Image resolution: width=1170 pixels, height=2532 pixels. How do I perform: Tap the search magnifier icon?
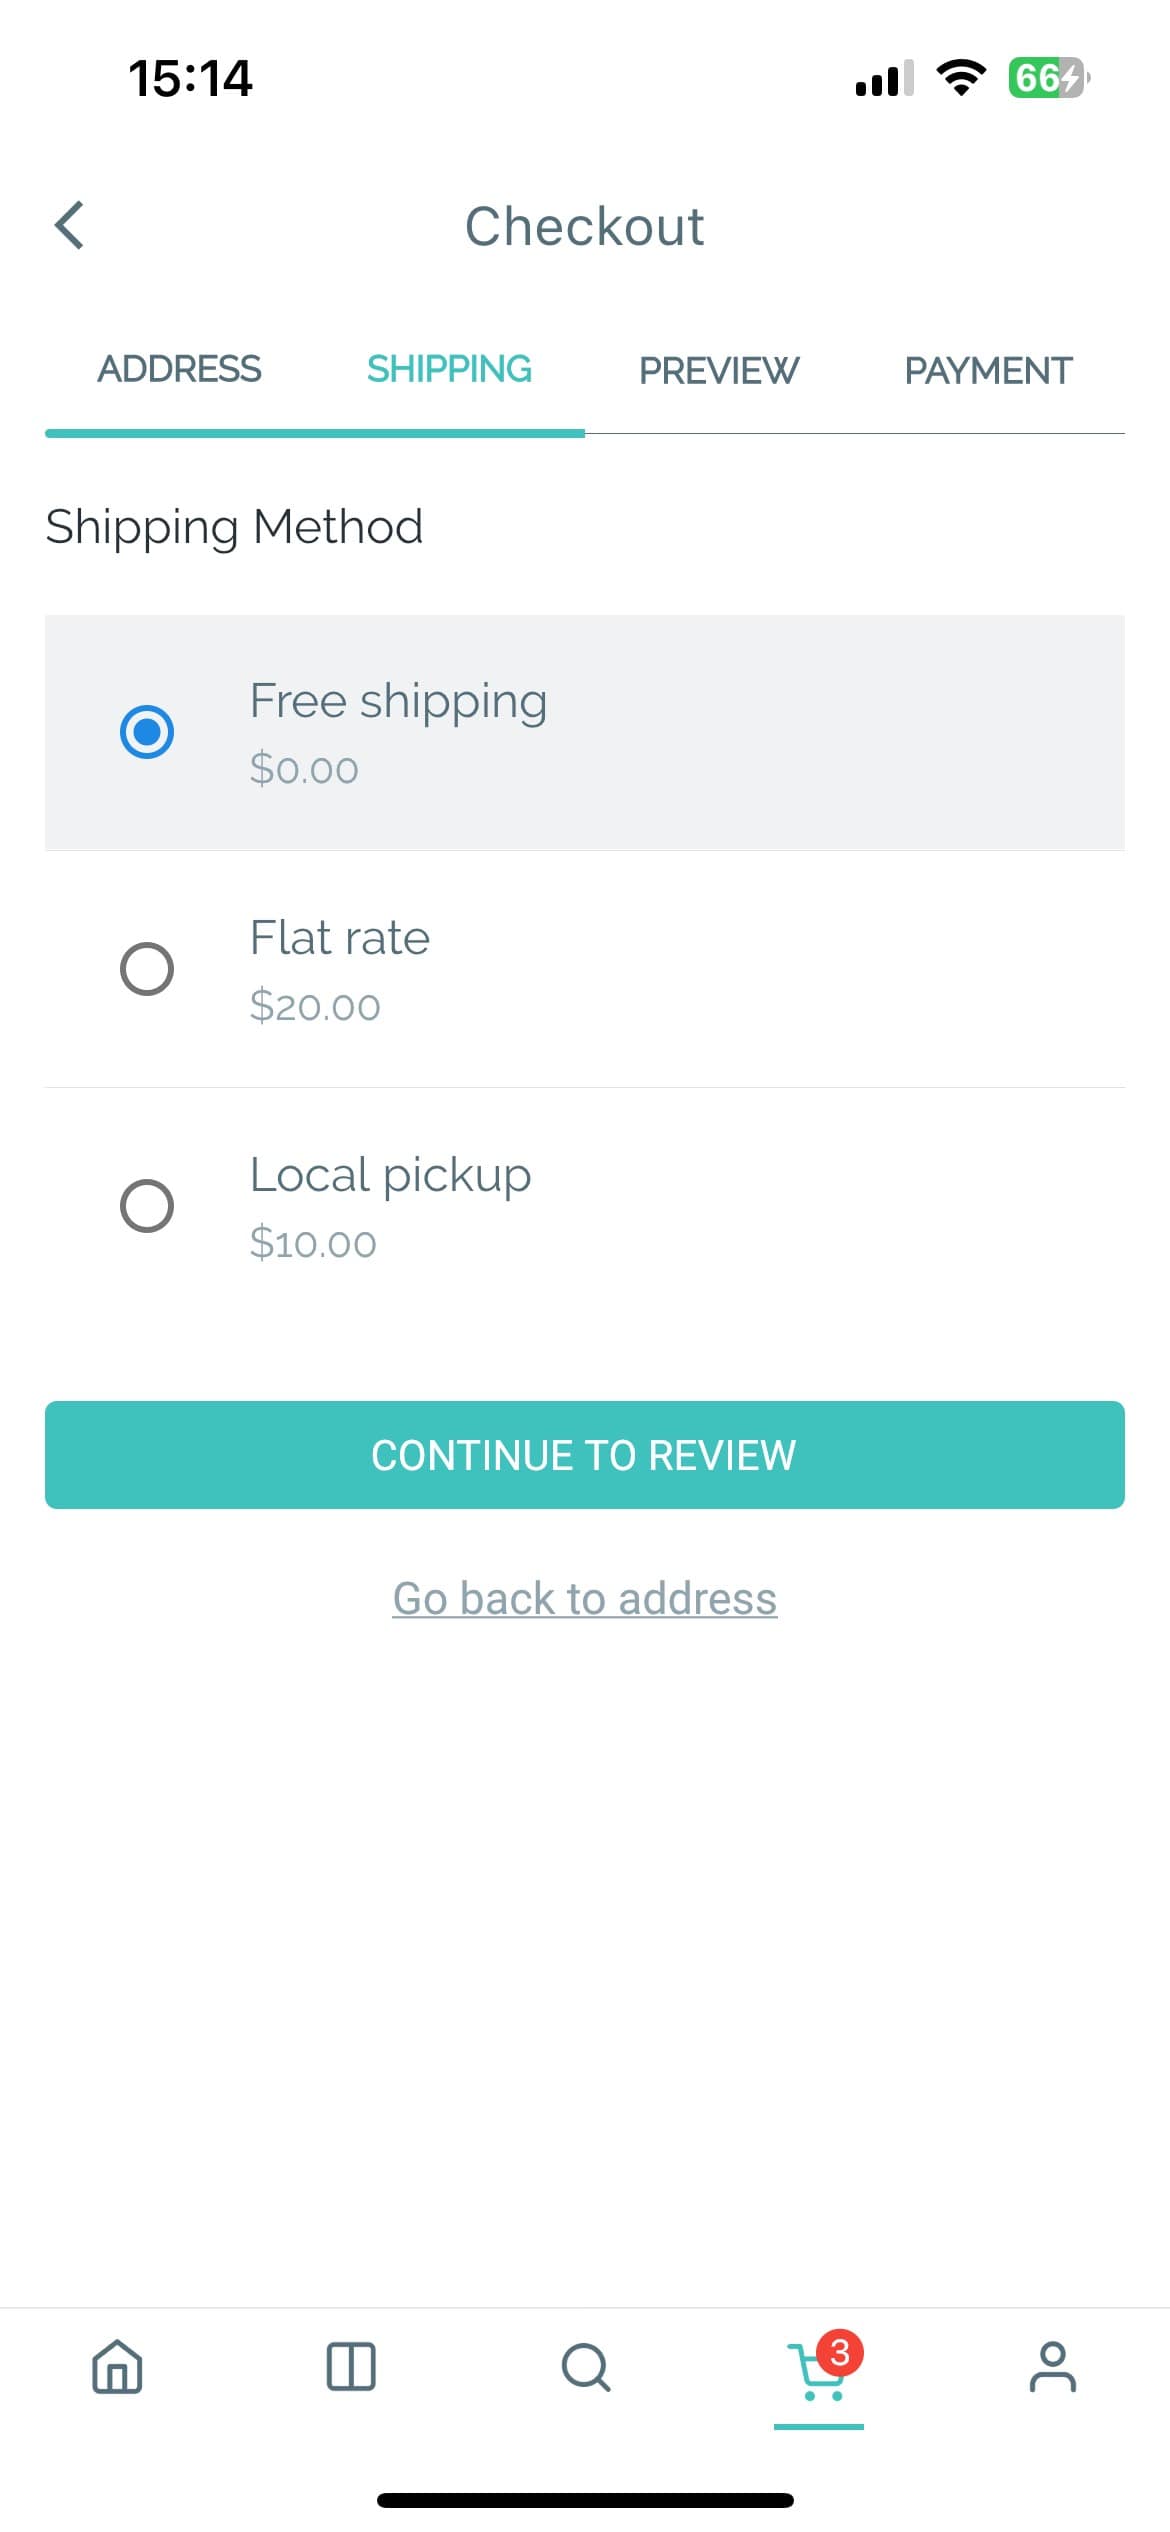pos(585,2366)
